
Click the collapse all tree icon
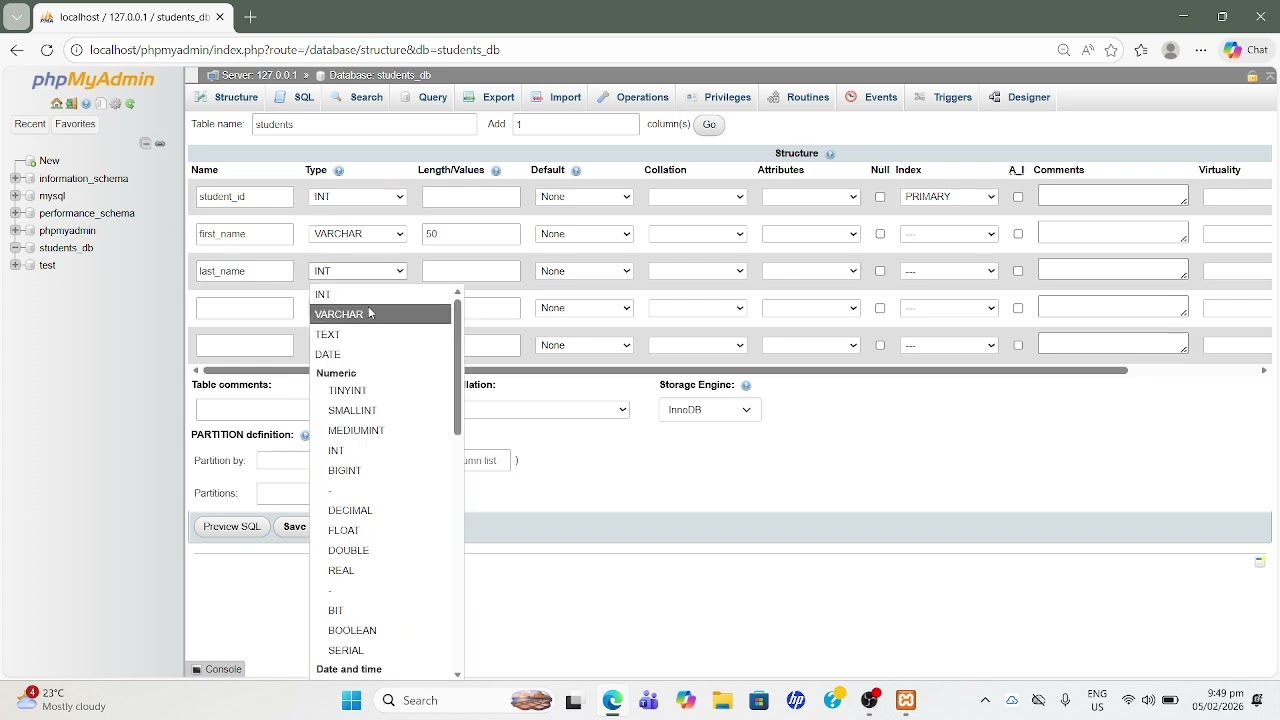tap(146, 143)
